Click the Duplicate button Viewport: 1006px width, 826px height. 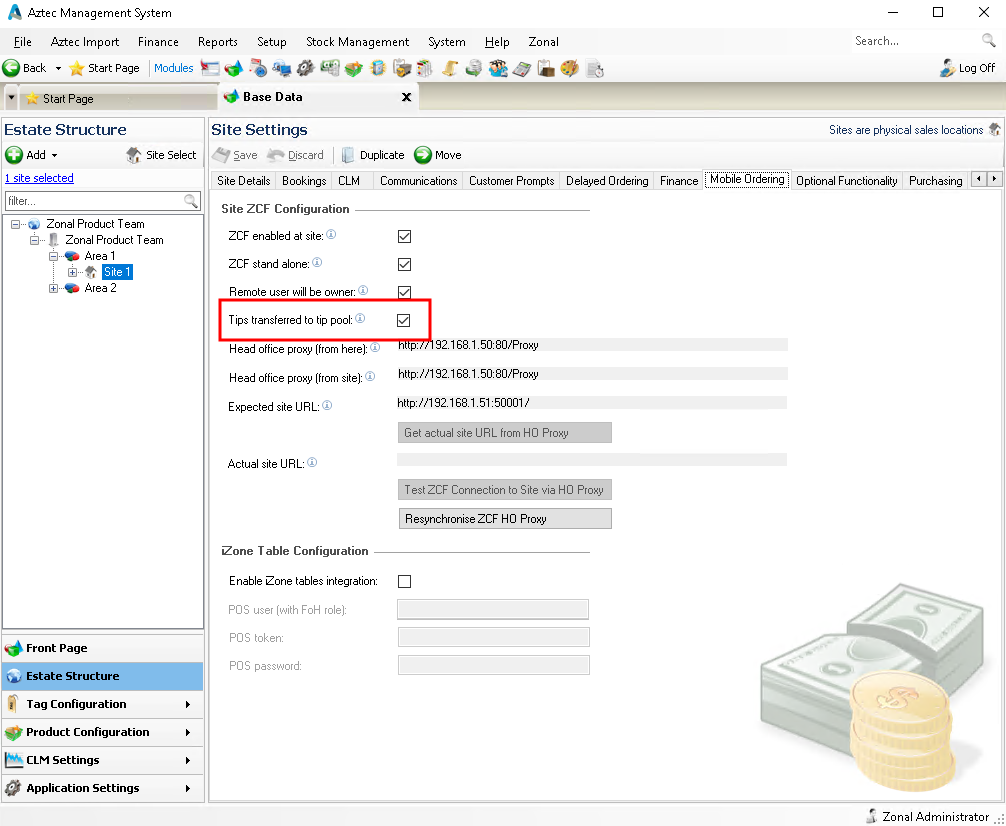pyautogui.click(x=373, y=155)
